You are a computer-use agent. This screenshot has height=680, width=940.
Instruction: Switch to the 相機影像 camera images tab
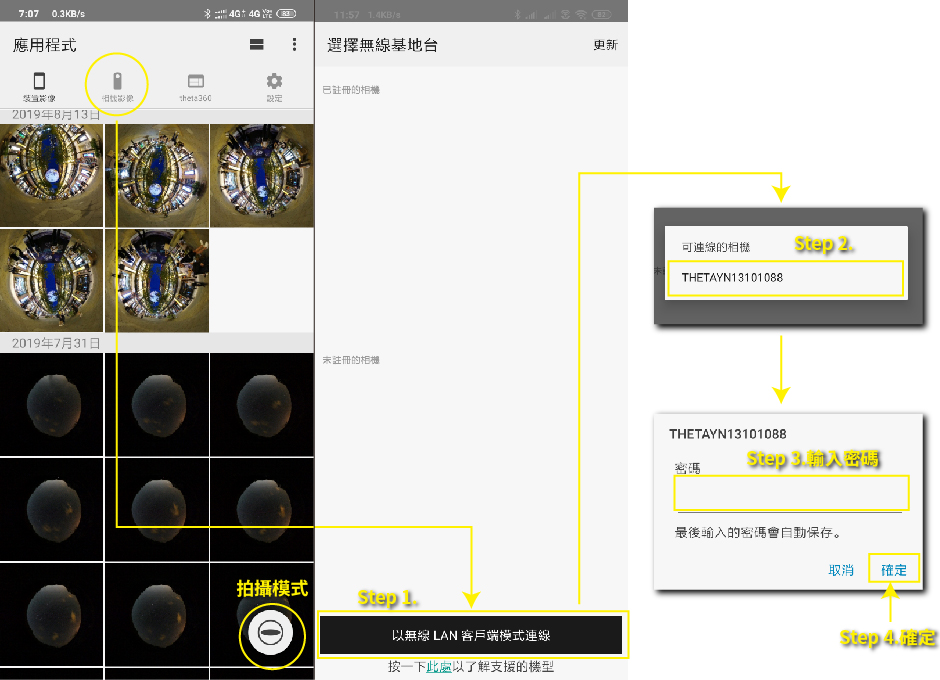[x=117, y=86]
